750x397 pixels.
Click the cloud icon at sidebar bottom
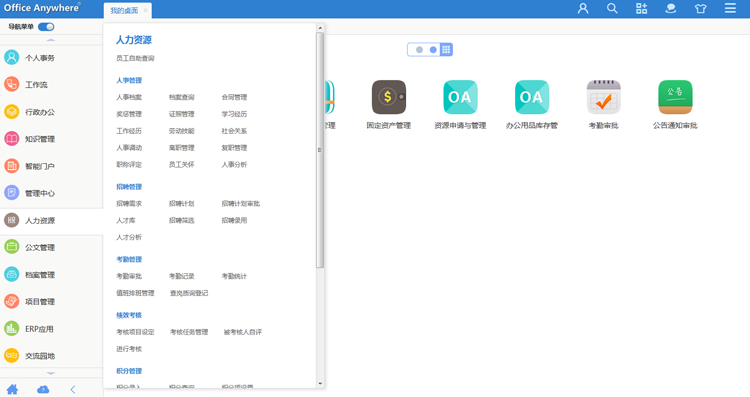click(x=43, y=389)
